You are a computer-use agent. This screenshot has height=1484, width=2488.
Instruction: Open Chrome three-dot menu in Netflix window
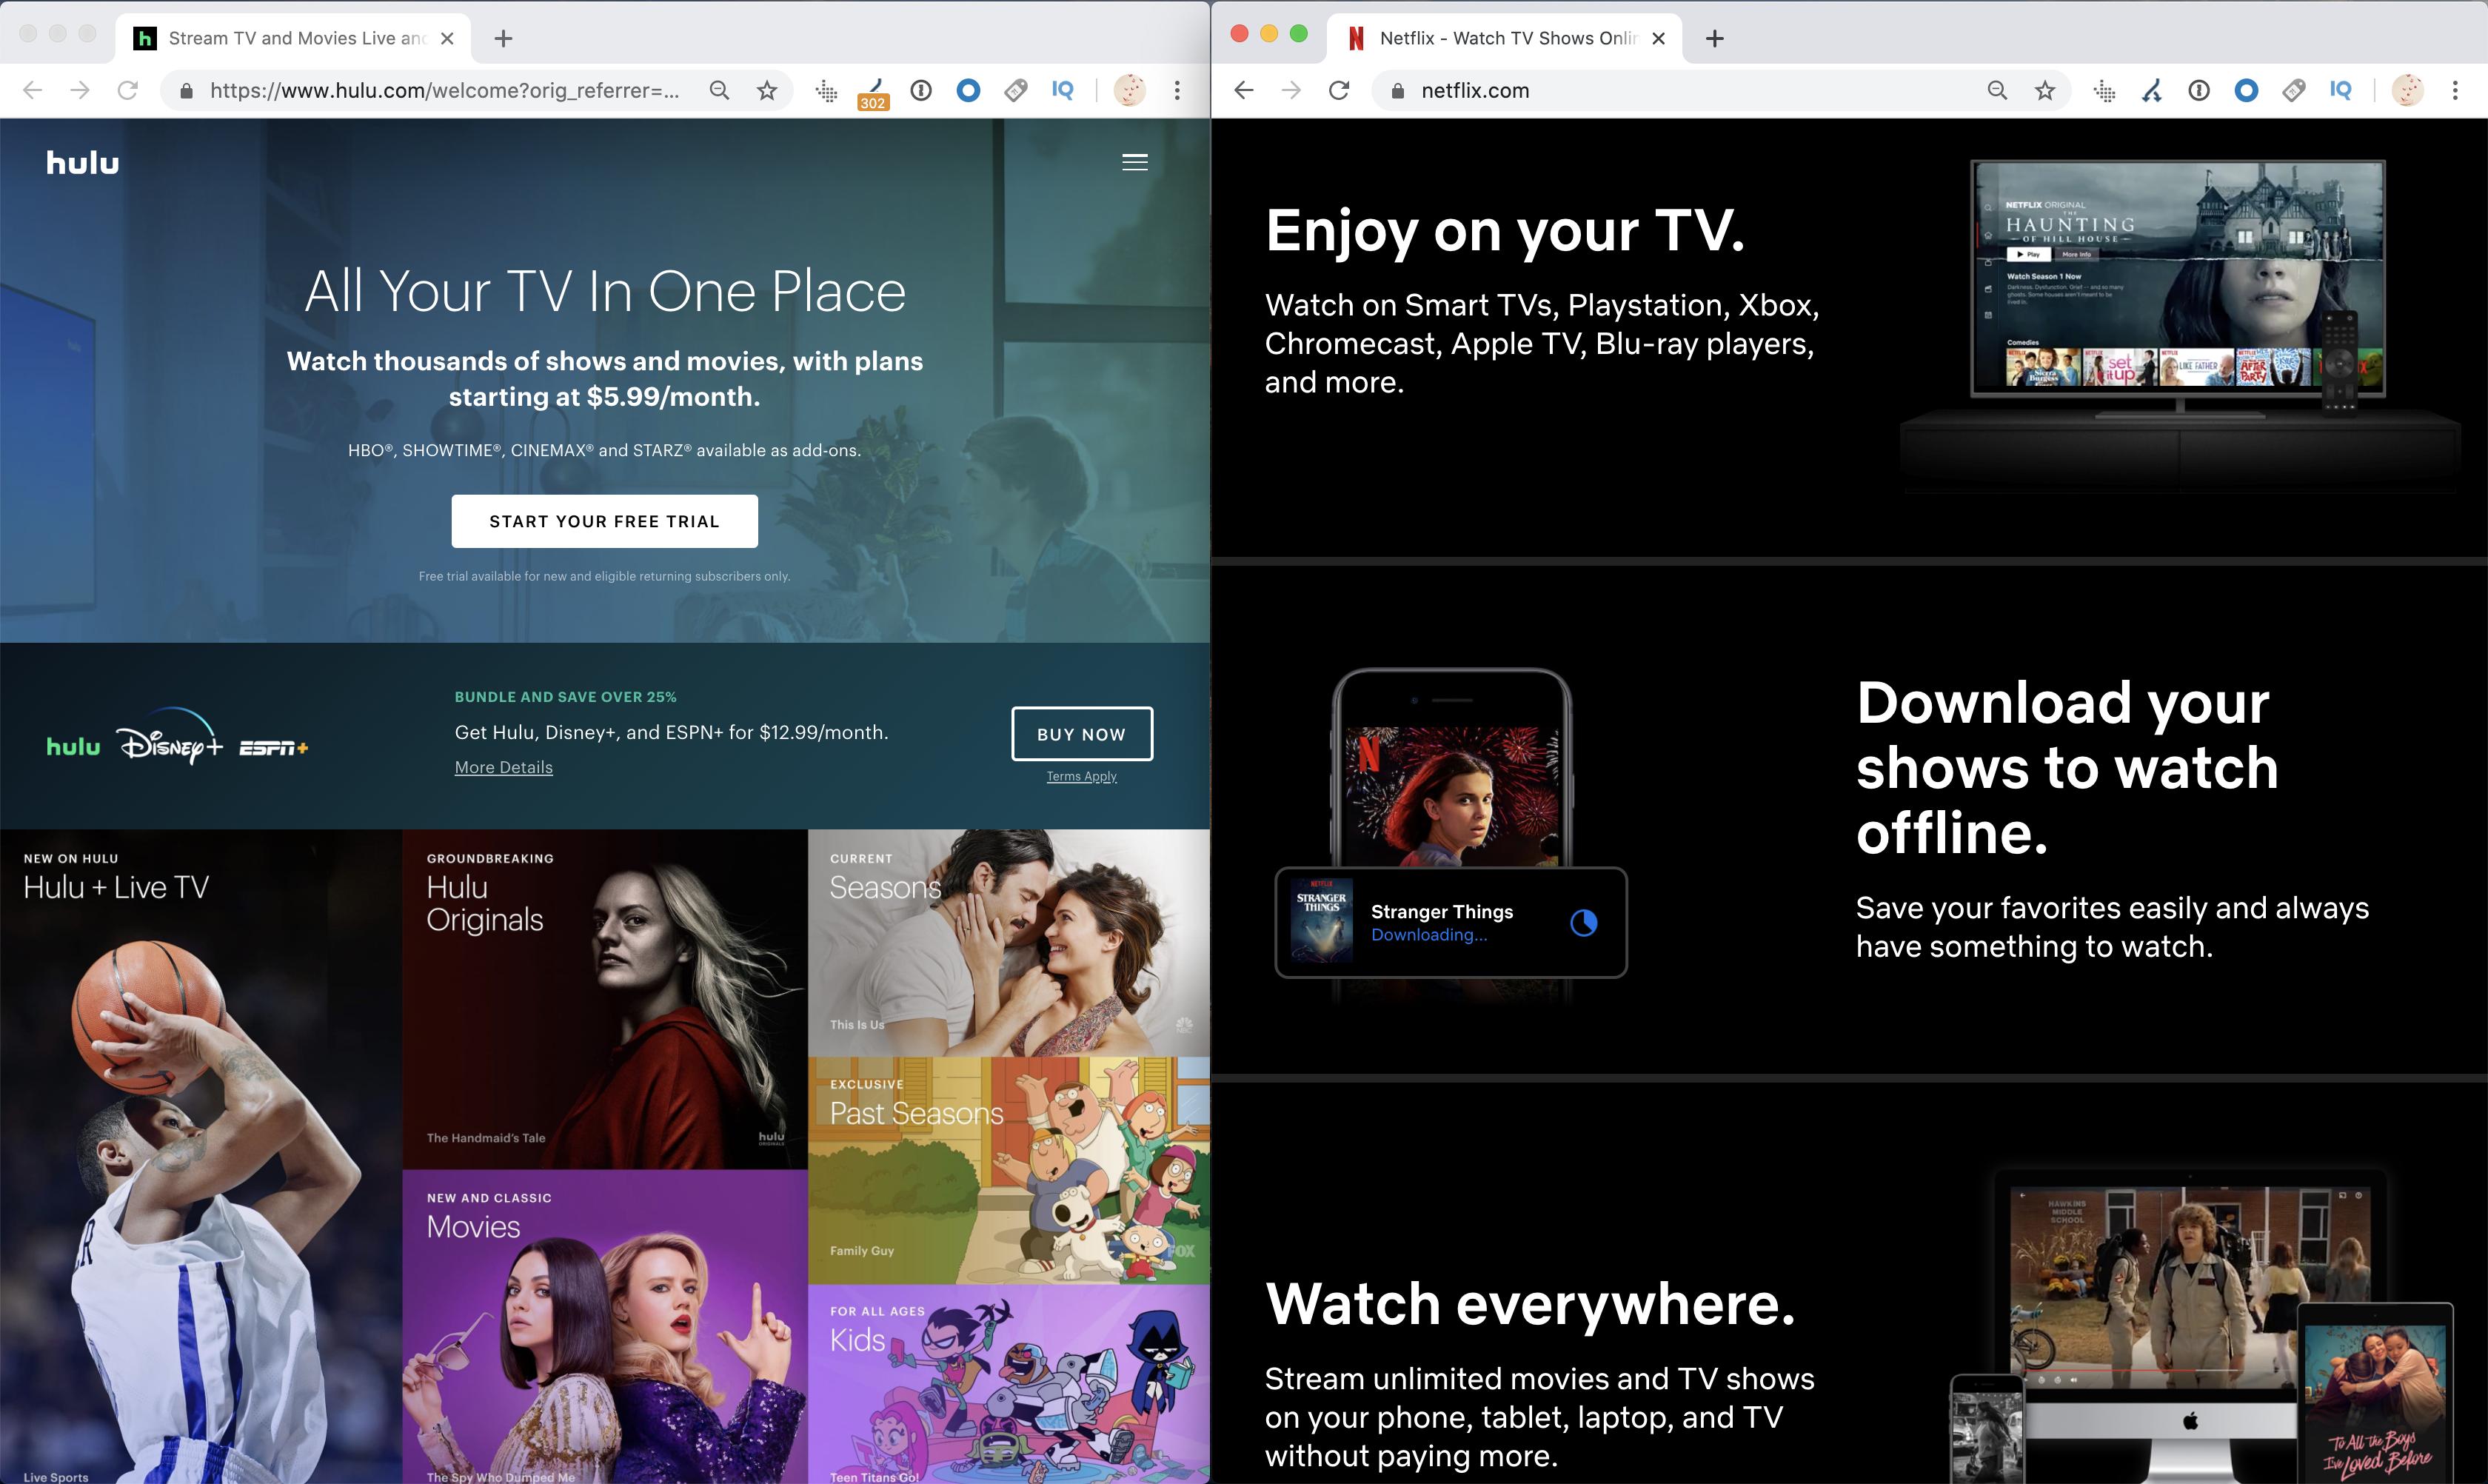pyautogui.click(x=2454, y=91)
